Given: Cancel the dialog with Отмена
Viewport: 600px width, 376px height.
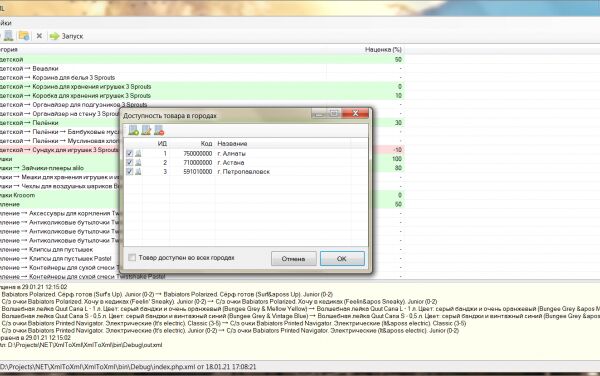Looking at the screenshot, I should [293, 259].
